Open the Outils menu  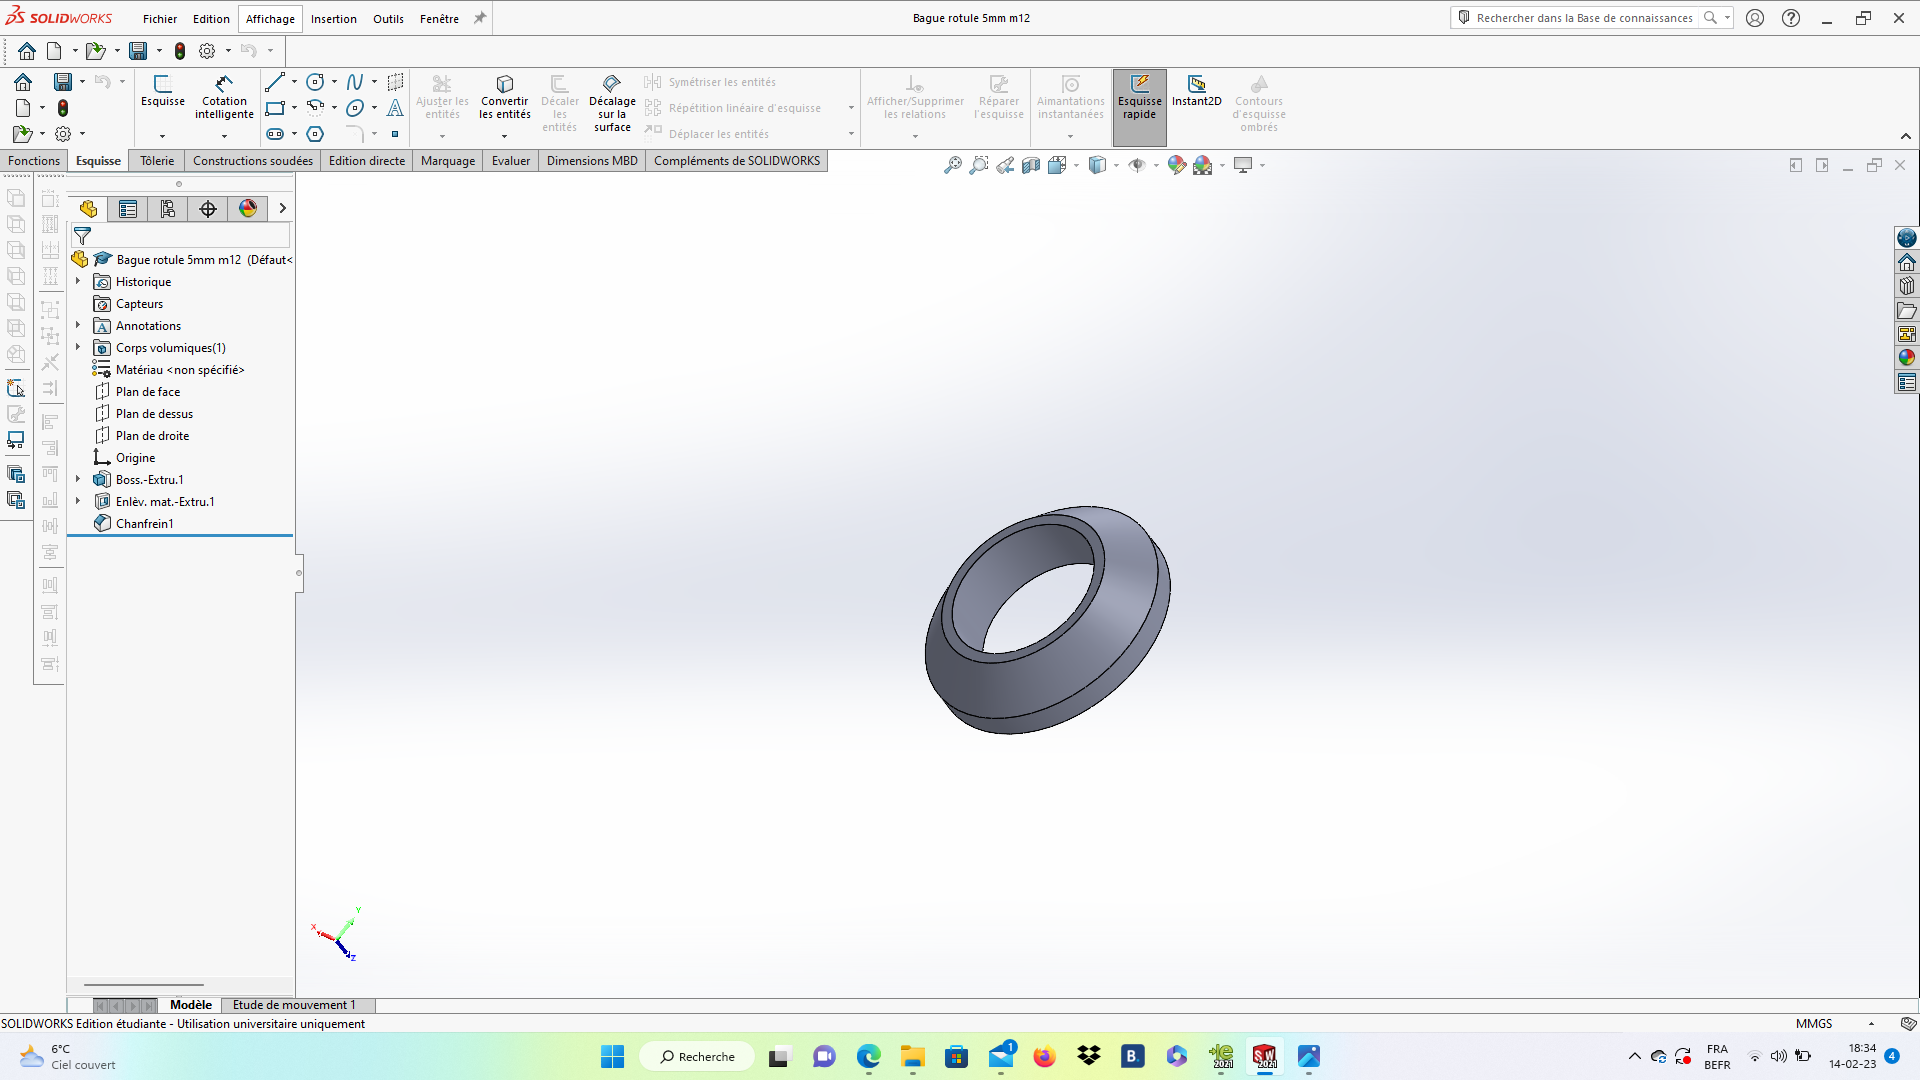coord(388,19)
